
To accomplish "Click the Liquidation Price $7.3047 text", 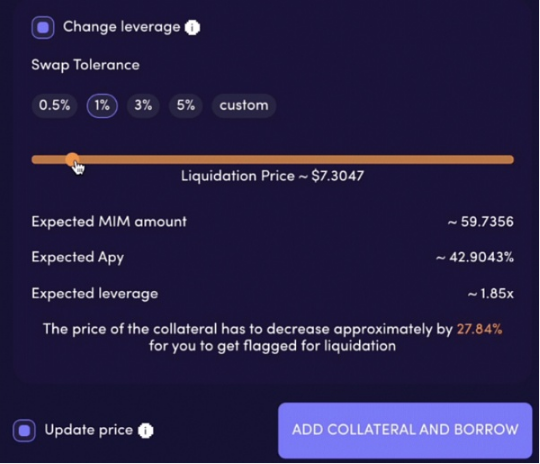I will point(272,176).
